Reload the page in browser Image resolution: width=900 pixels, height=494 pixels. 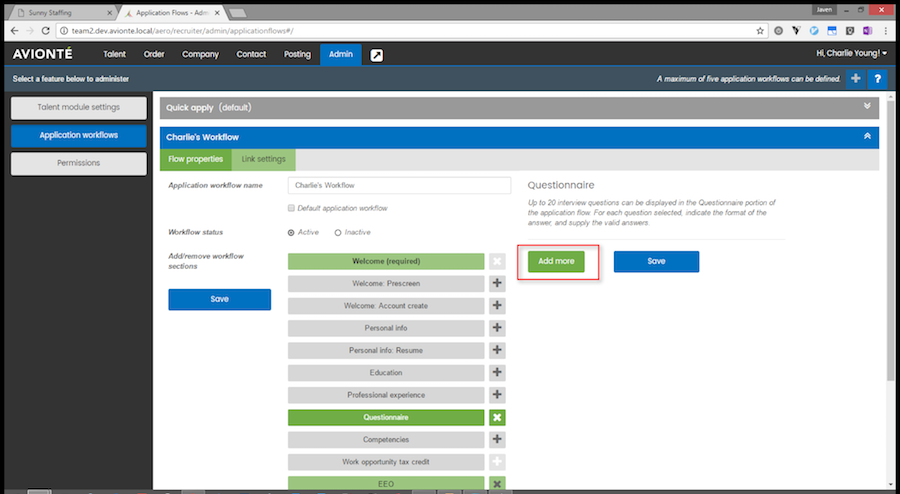(x=45, y=31)
